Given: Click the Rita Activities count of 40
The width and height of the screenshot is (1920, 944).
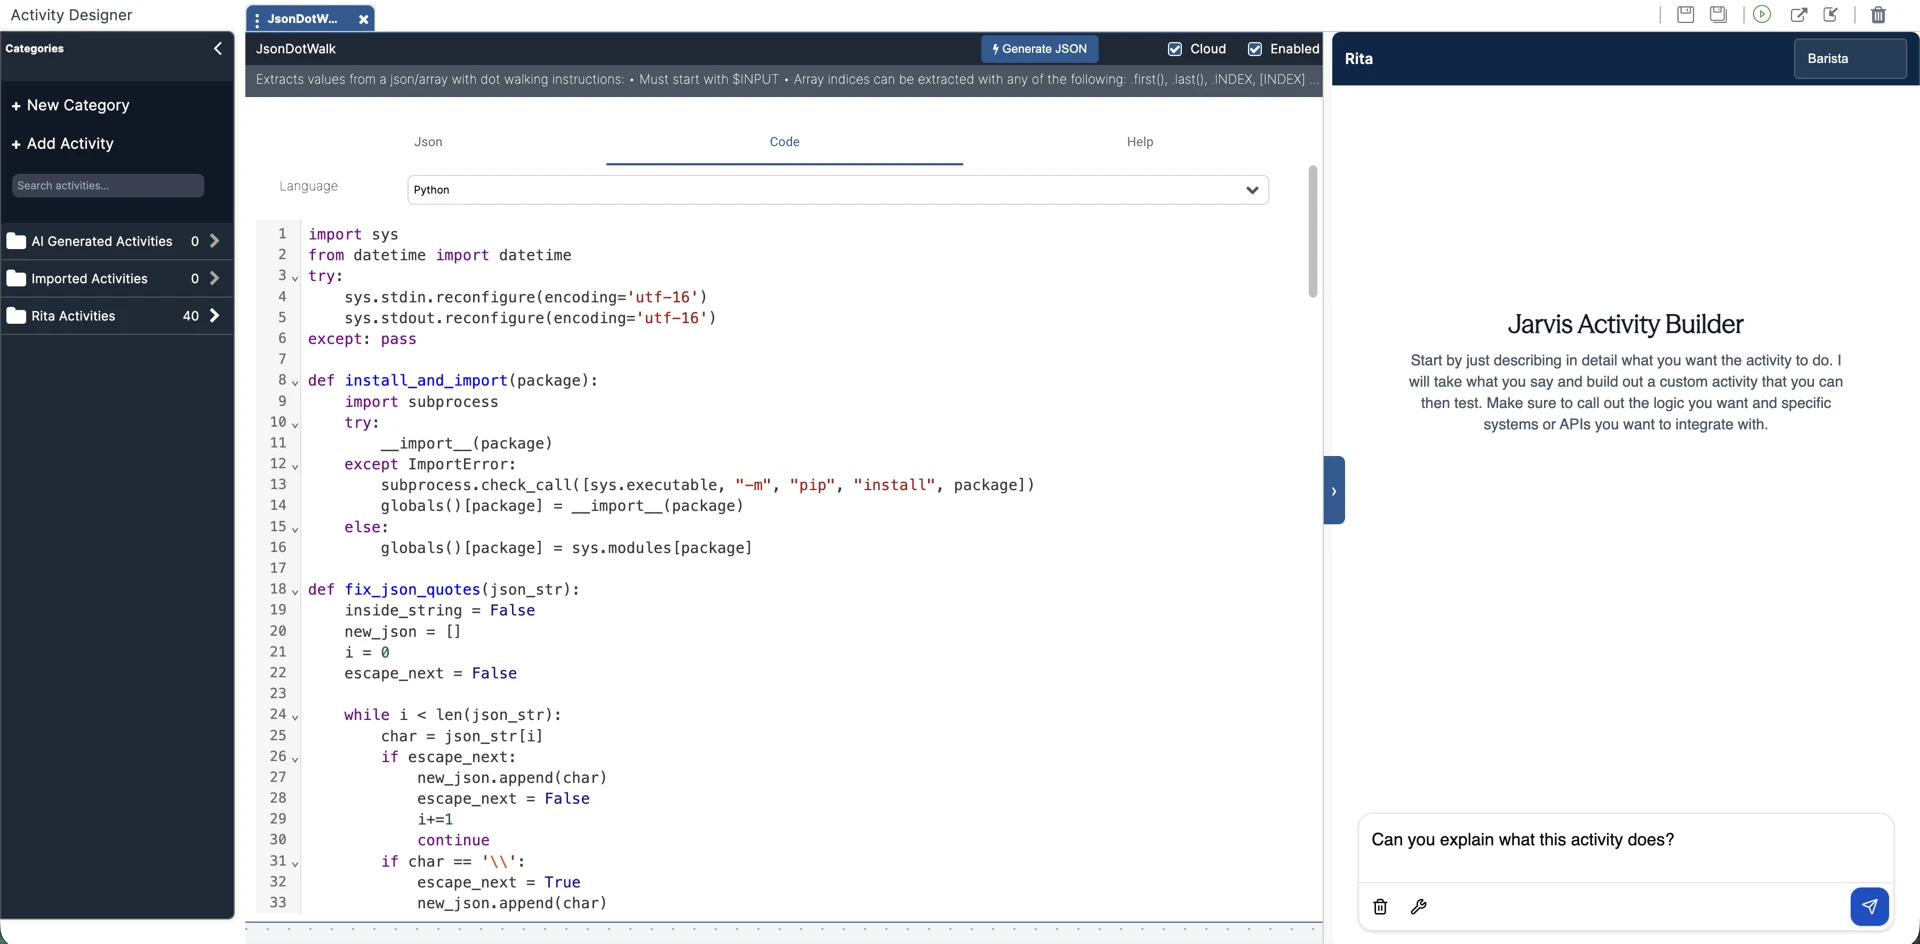Looking at the screenshot, I should [x=191, y=316].
